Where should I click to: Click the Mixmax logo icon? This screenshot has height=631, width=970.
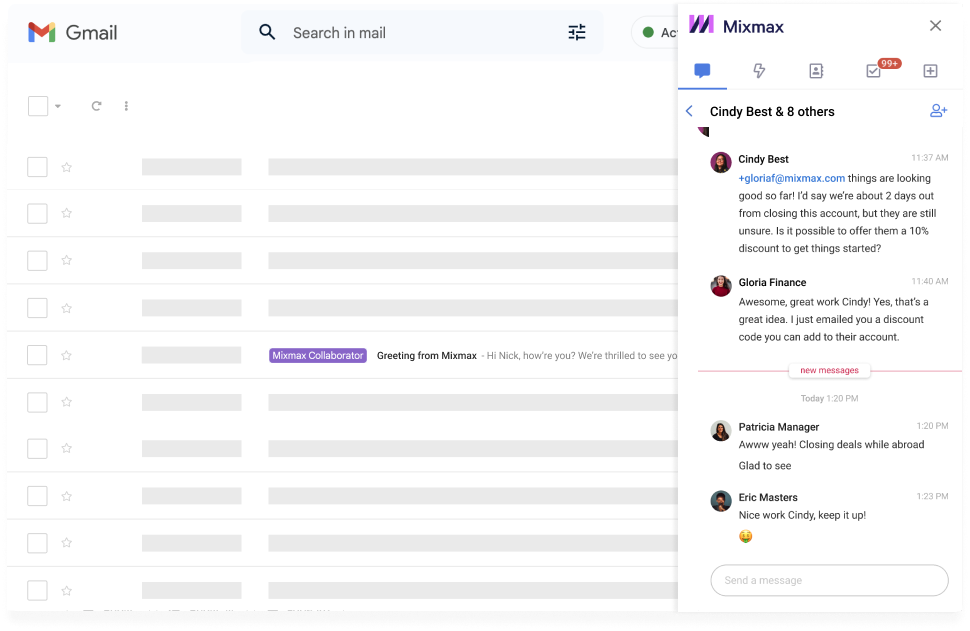pyautogui.click(x=702, y=25)
